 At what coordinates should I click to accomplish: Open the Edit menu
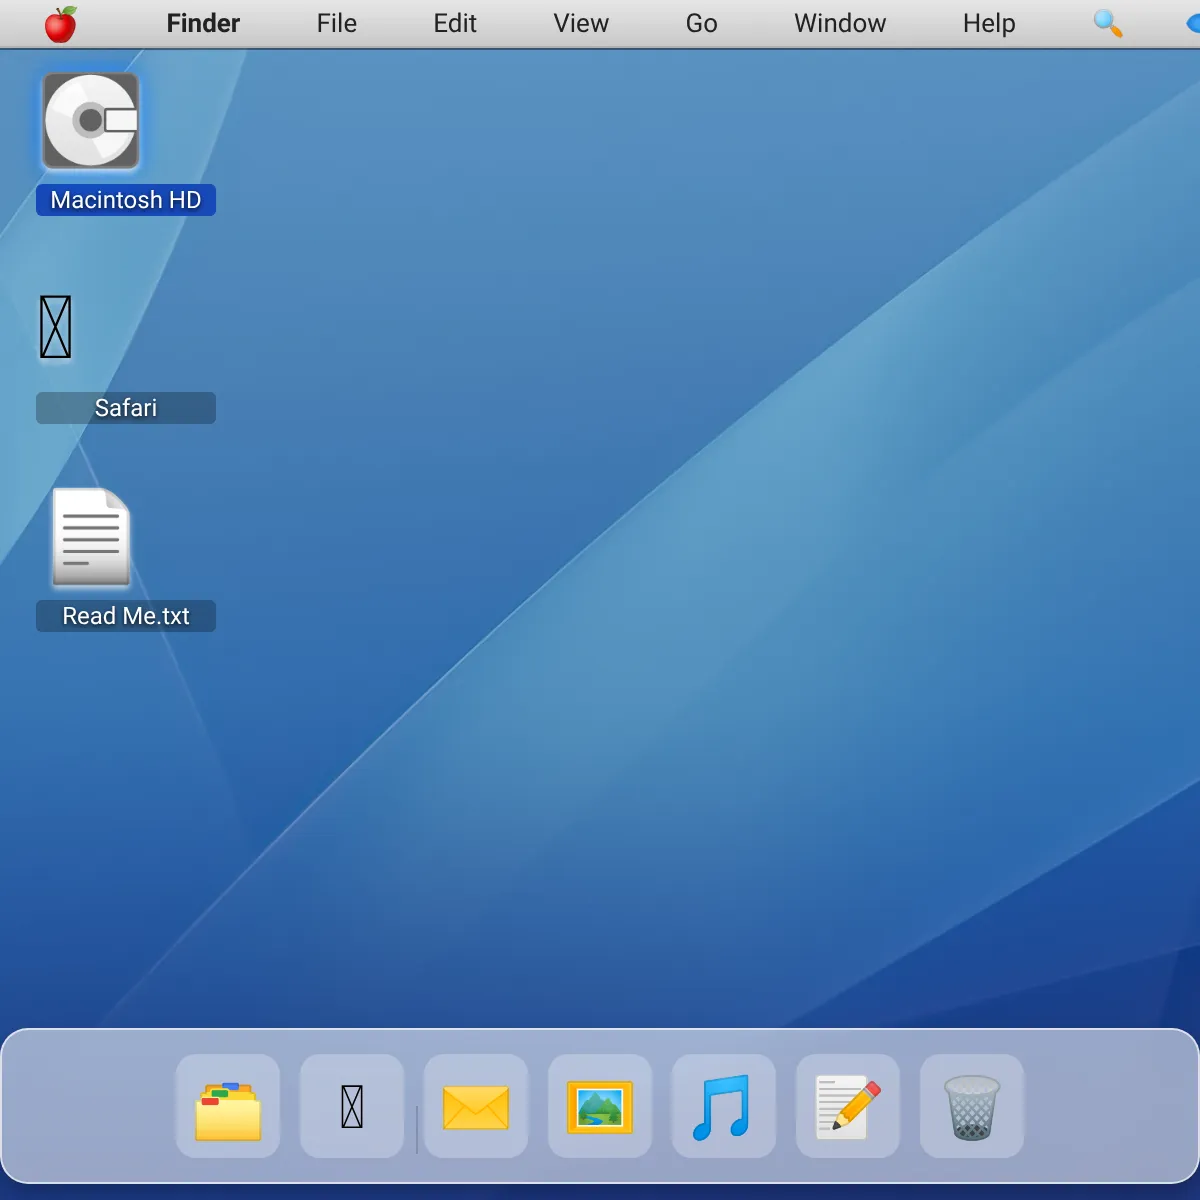(455, 23)
